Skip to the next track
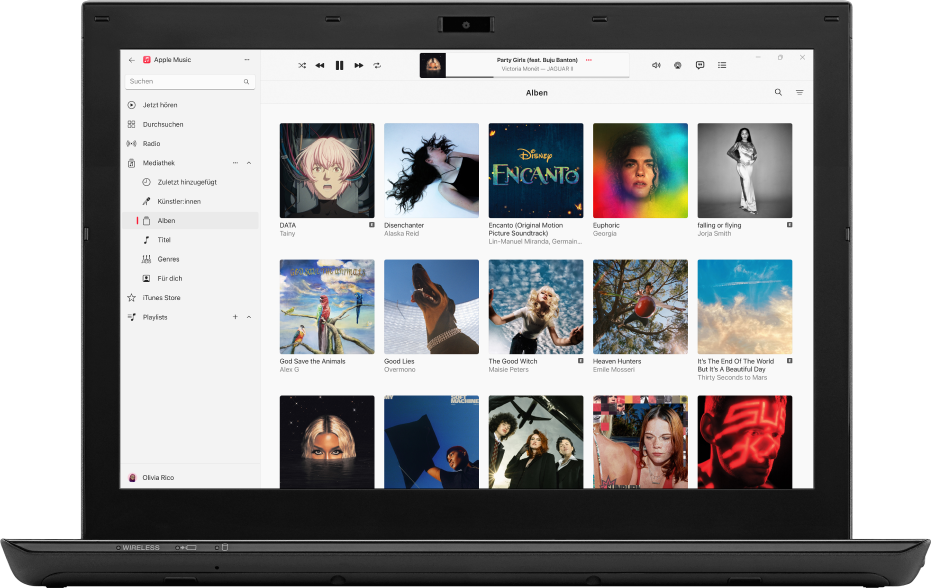This screenshot has height=588, width=931. coord(358,65)
